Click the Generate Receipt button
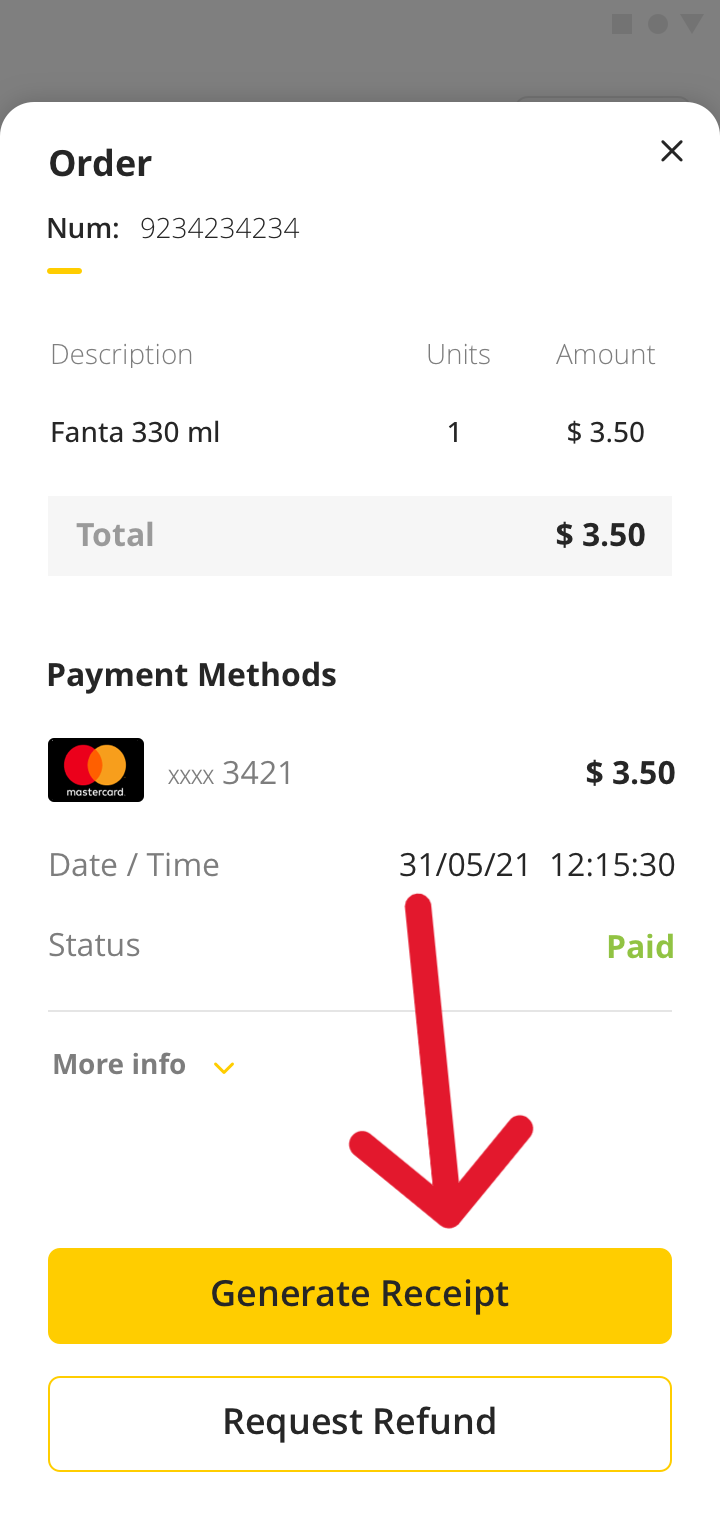 click(x=360, y=1295)
